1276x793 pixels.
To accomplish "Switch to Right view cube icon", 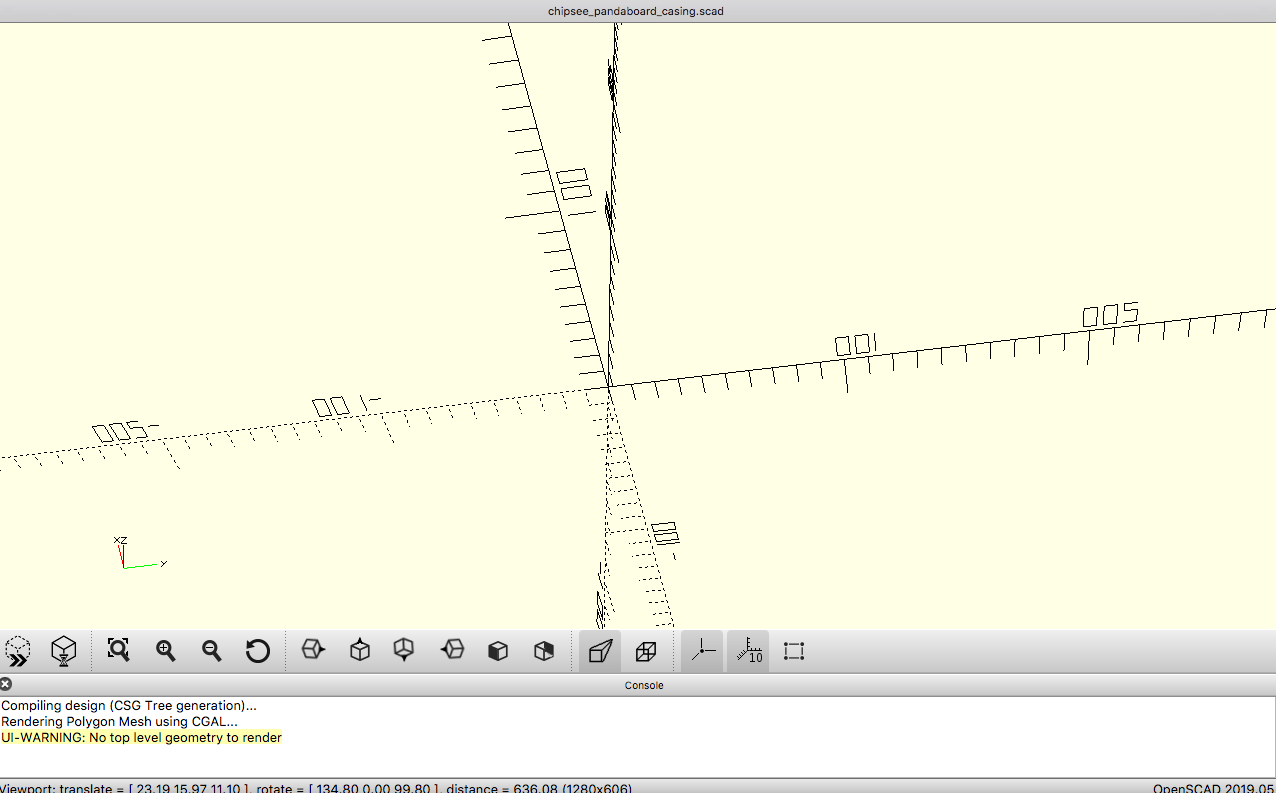I will click(314, 651).
